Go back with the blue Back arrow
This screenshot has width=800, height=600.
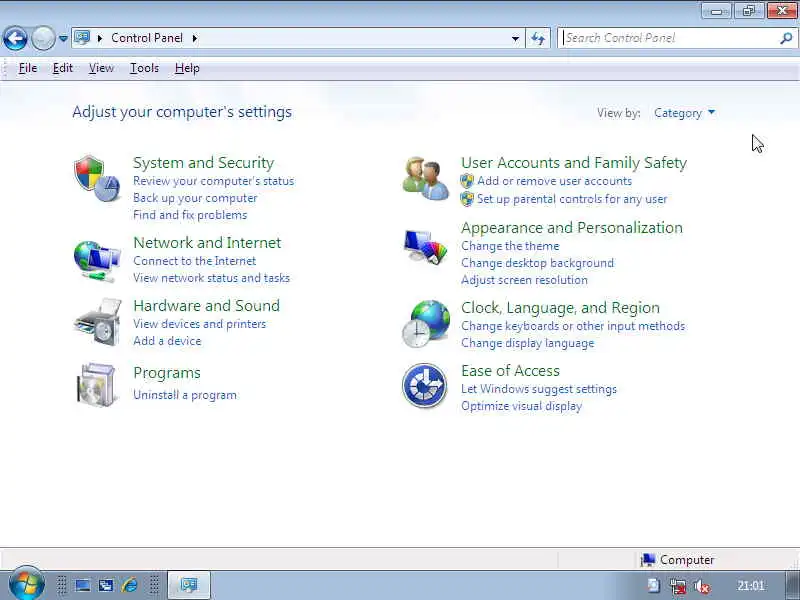point(15,38)
